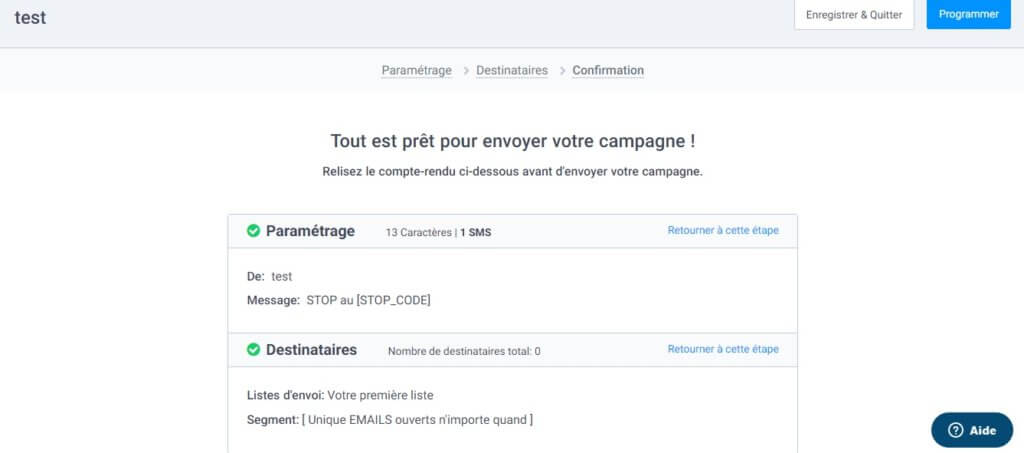This screenshot has height=453, width=1024.
Task: Click "Nombre de destinataires total: 0" text
Action: (464, 351)
